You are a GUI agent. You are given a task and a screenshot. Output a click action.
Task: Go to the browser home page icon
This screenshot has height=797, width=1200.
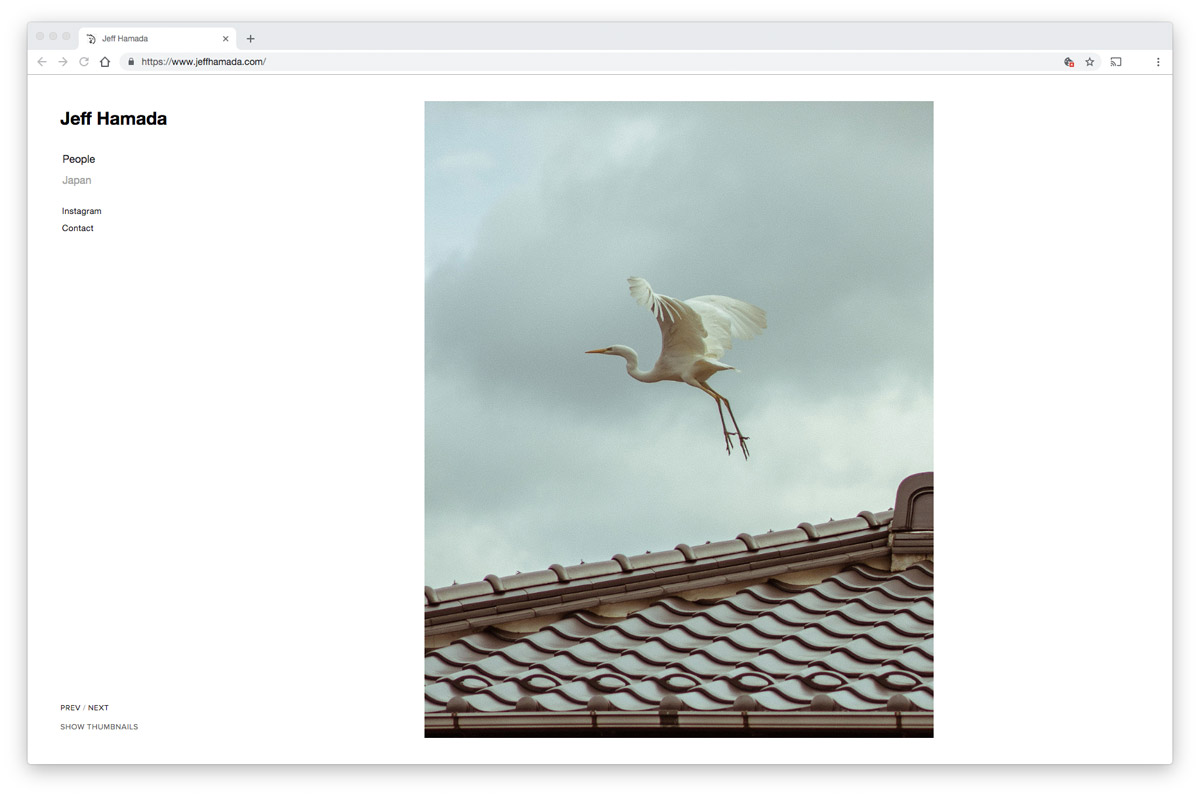coord(105,62)
